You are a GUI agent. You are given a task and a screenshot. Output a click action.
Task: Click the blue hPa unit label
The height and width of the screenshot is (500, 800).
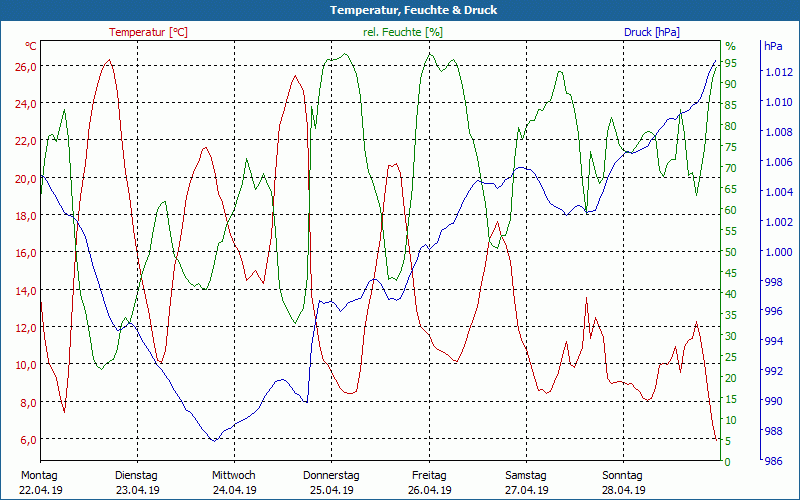pos(773,46)
